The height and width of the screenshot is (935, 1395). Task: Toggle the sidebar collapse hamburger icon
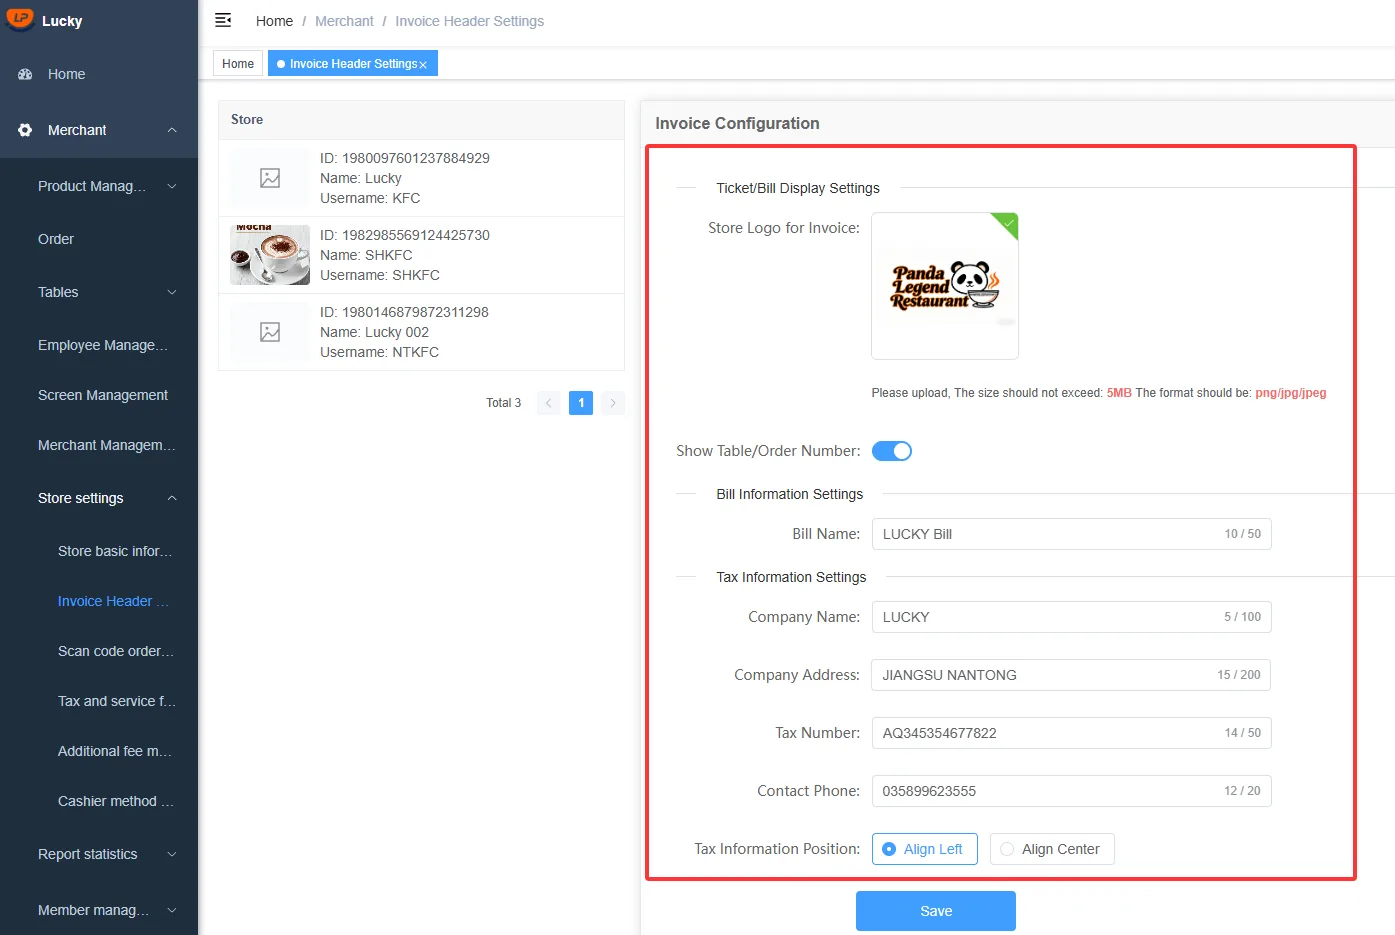coord(223,20)
